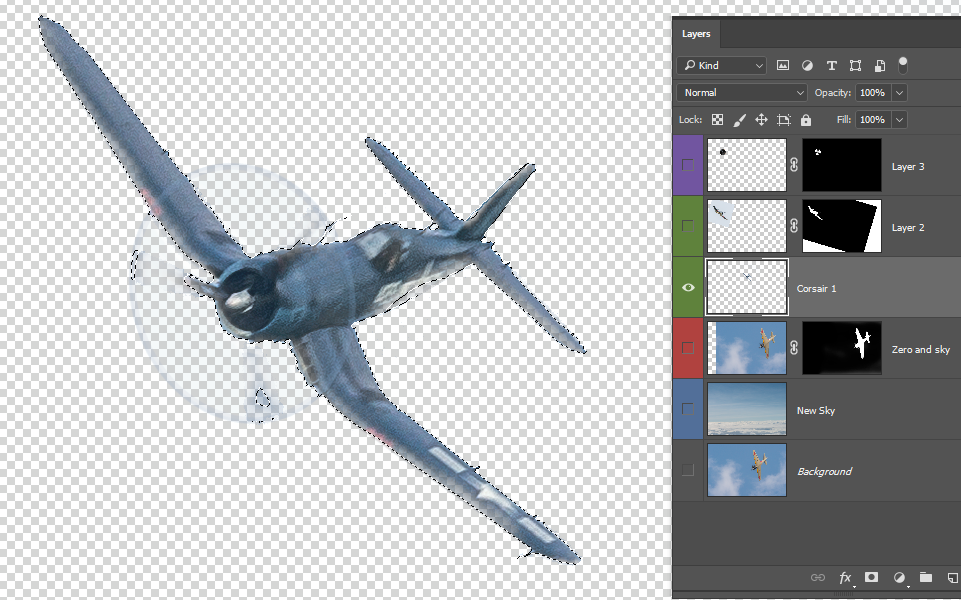Create a new group folder icon
The height and width of the screenshot is (600, 961).
[925, 577]
